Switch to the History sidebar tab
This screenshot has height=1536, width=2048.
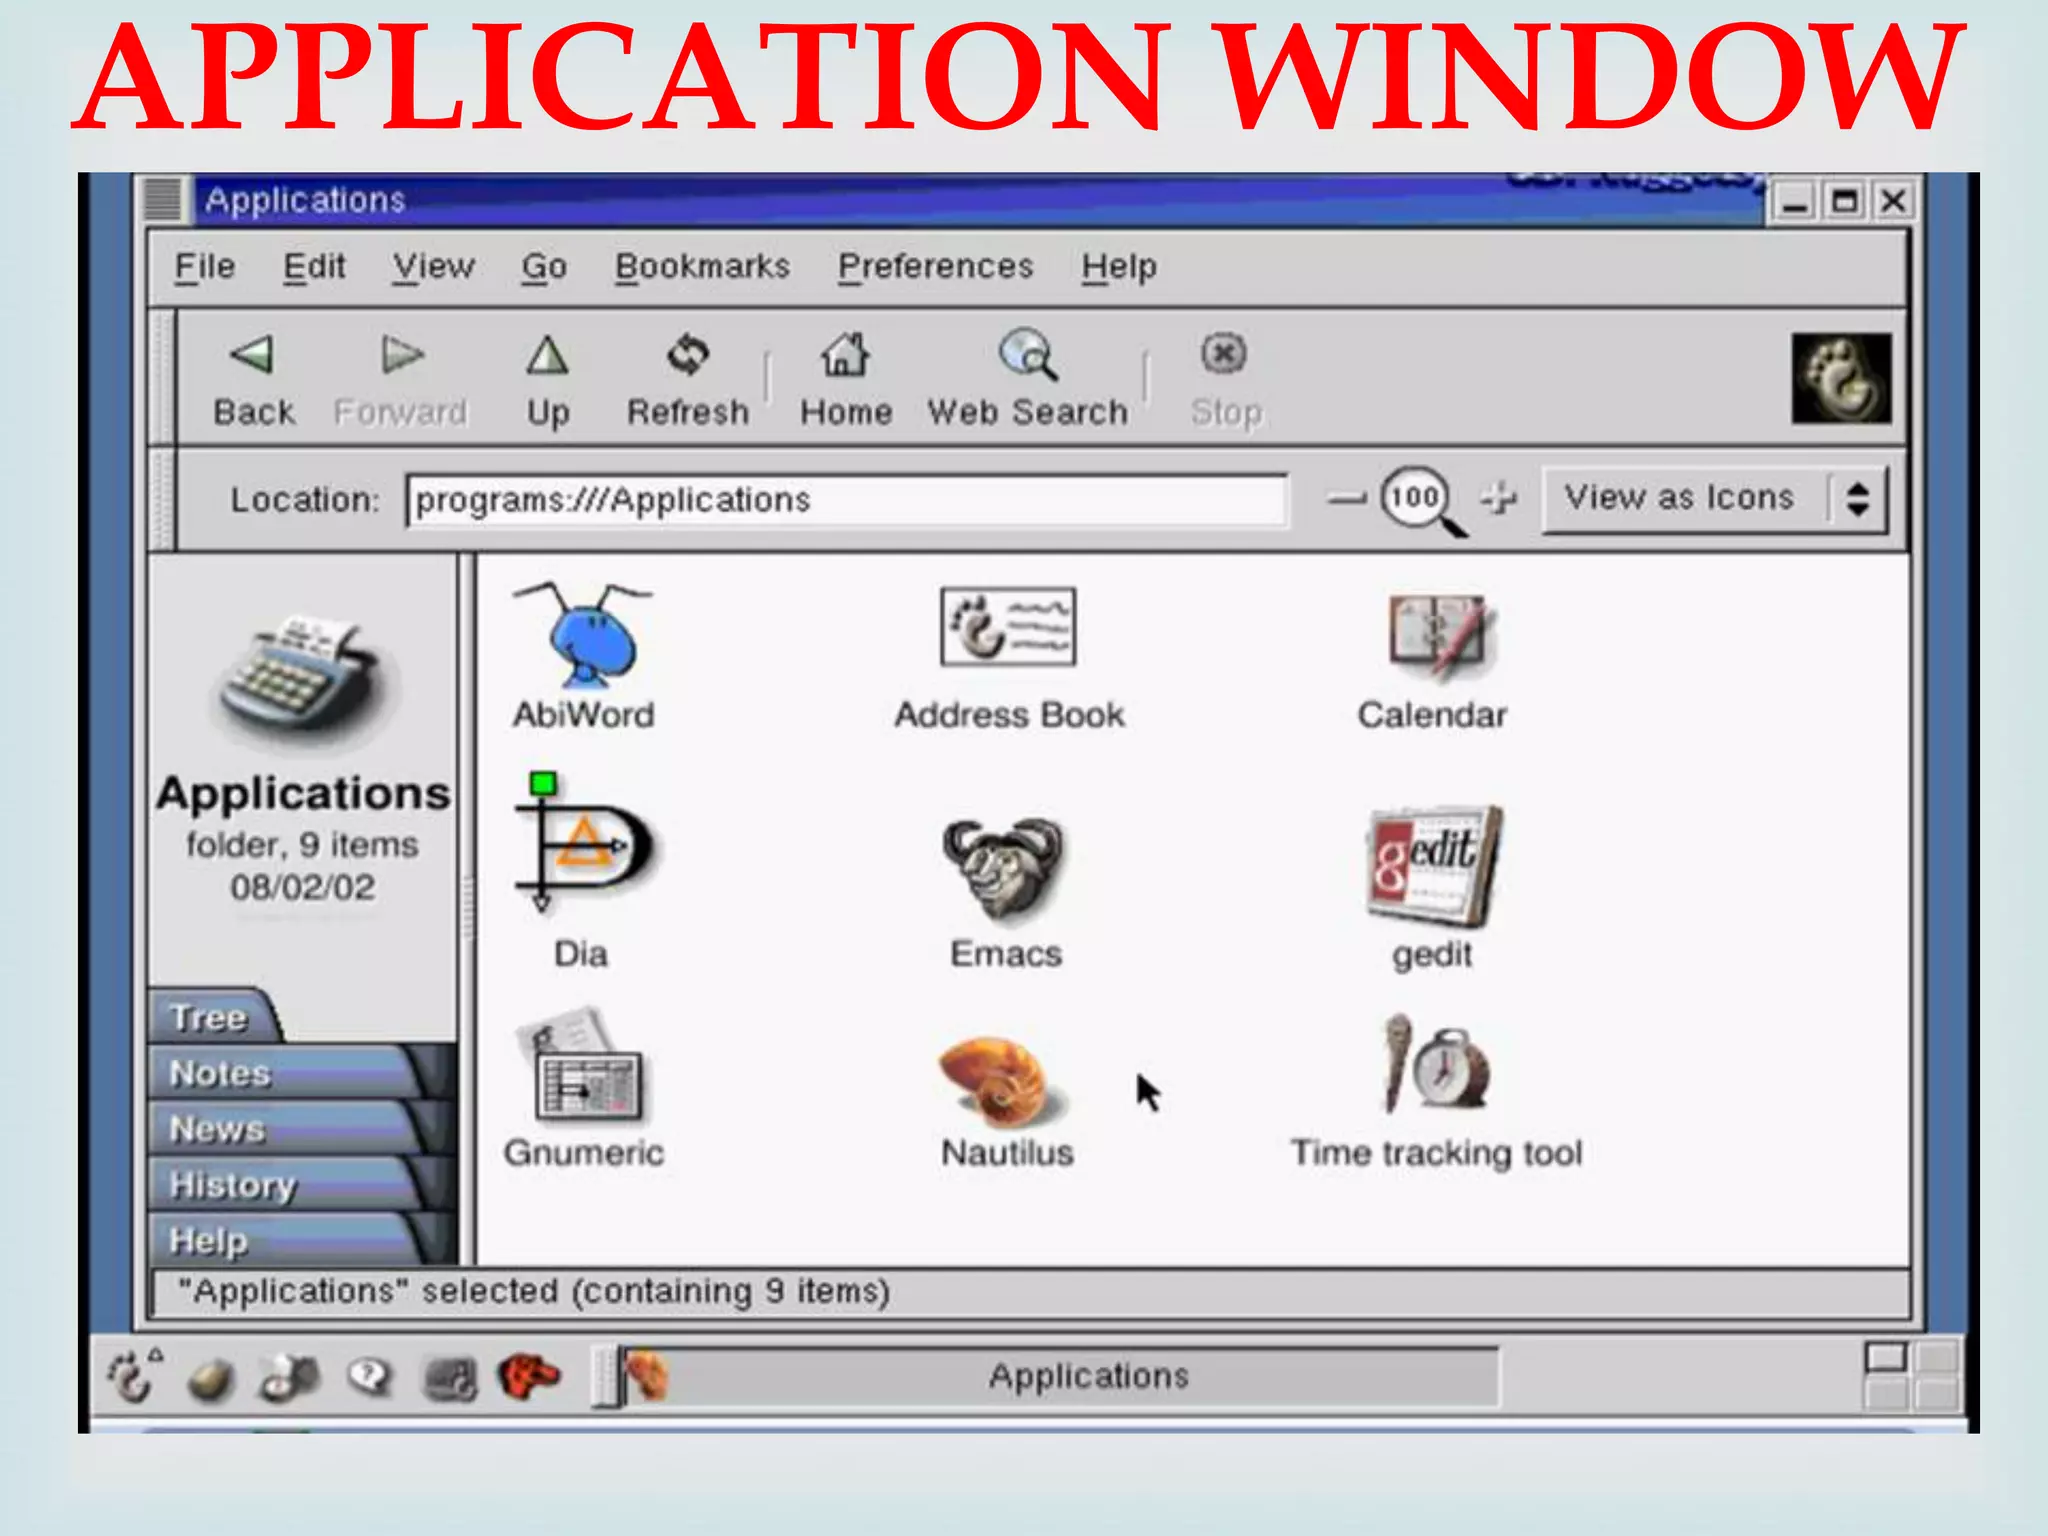(285, 1184)
